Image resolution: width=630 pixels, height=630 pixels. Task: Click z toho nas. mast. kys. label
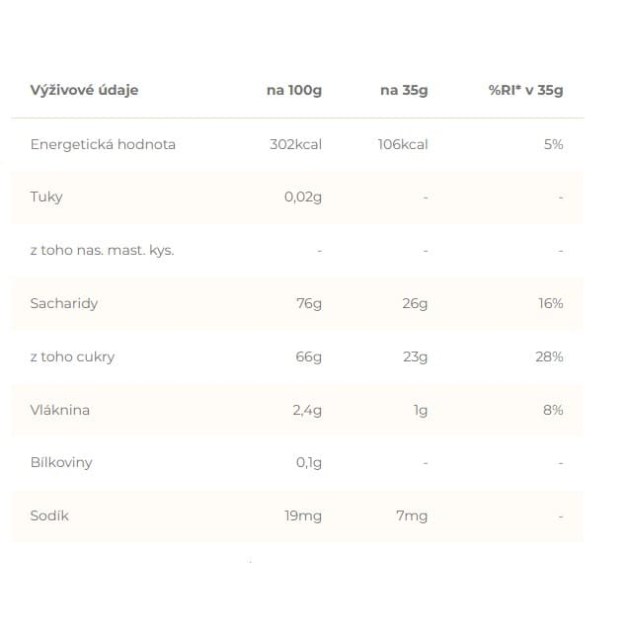(x=102, y=250)
